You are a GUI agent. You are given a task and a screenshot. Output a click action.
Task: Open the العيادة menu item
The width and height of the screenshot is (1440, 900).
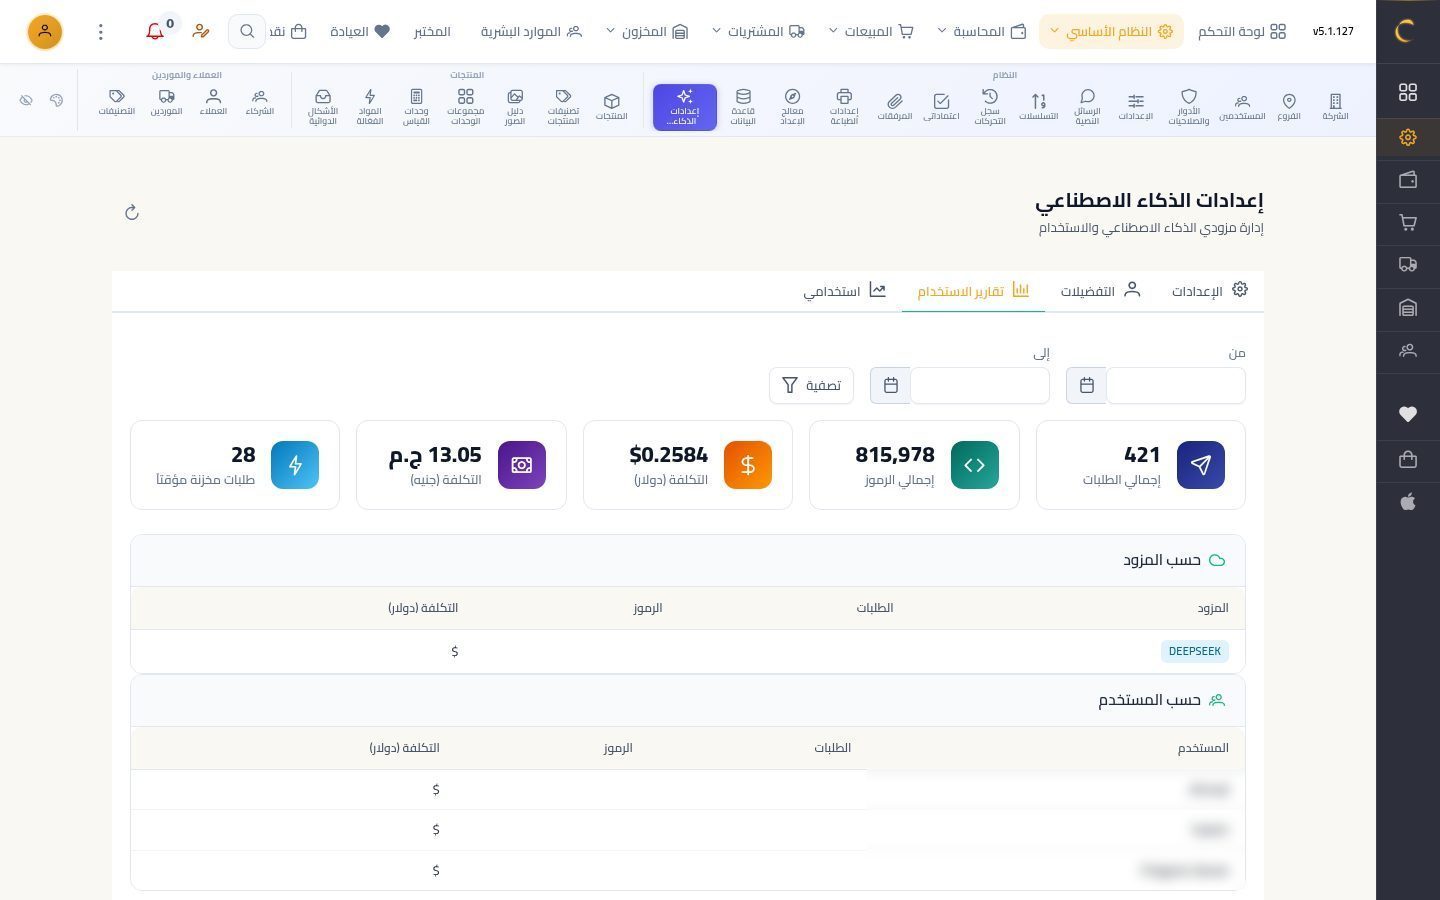[x=360, y=32]
